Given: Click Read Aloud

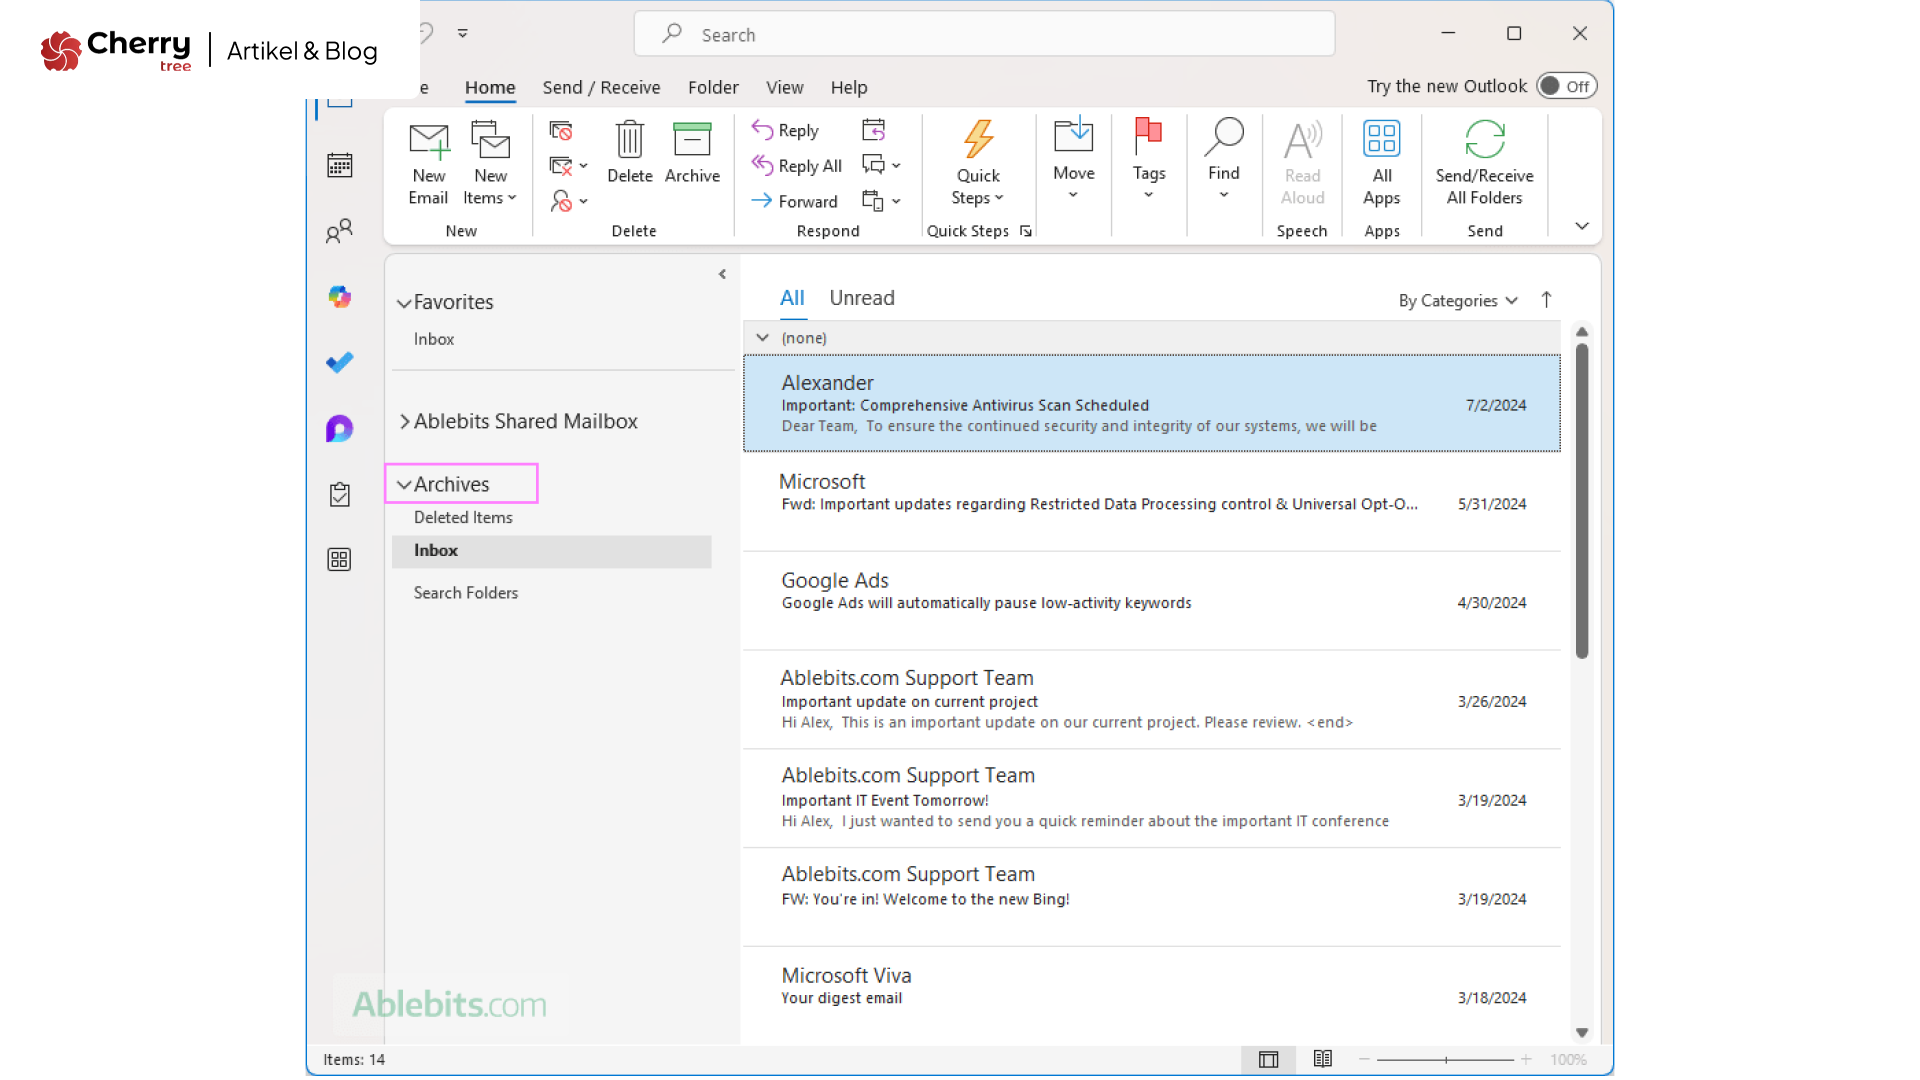Looking at the screenshot, I should pyautogui.click(x=1302, y=163).
